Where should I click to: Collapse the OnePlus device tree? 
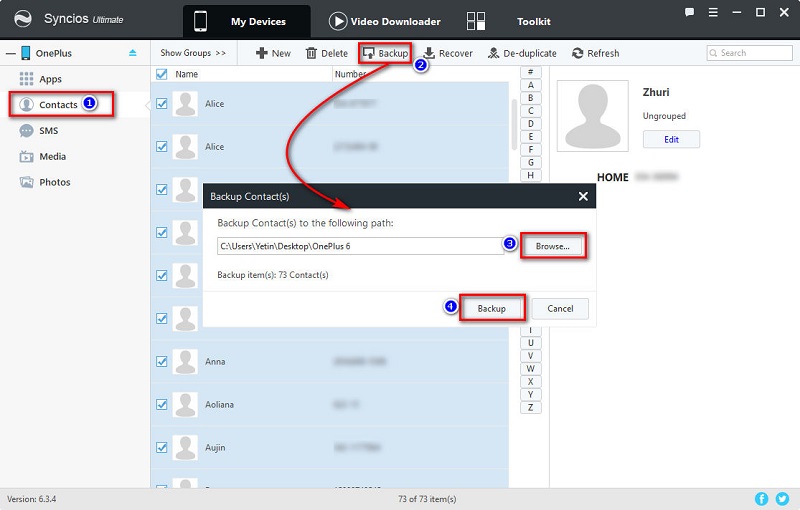10,53
